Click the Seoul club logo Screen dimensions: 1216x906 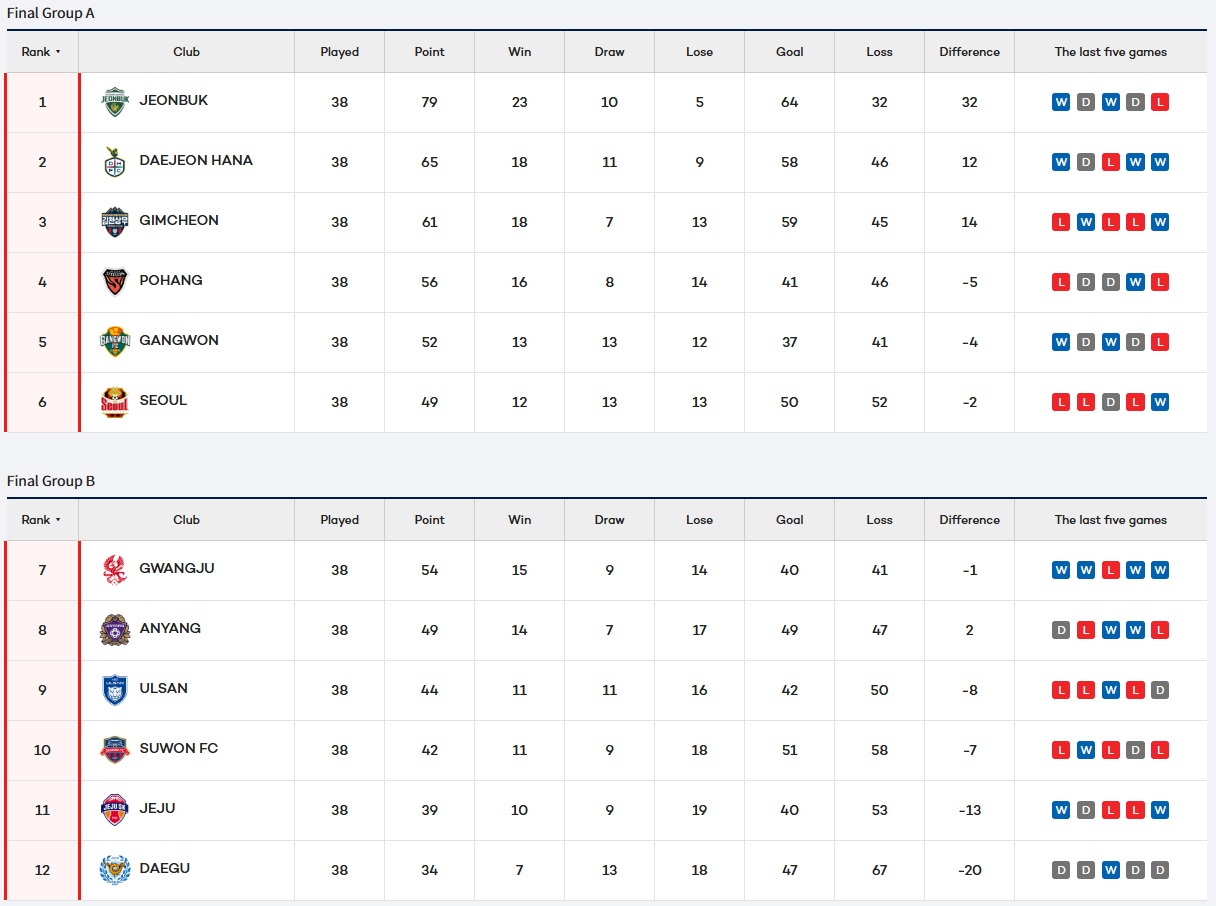(x=115, y=402)
